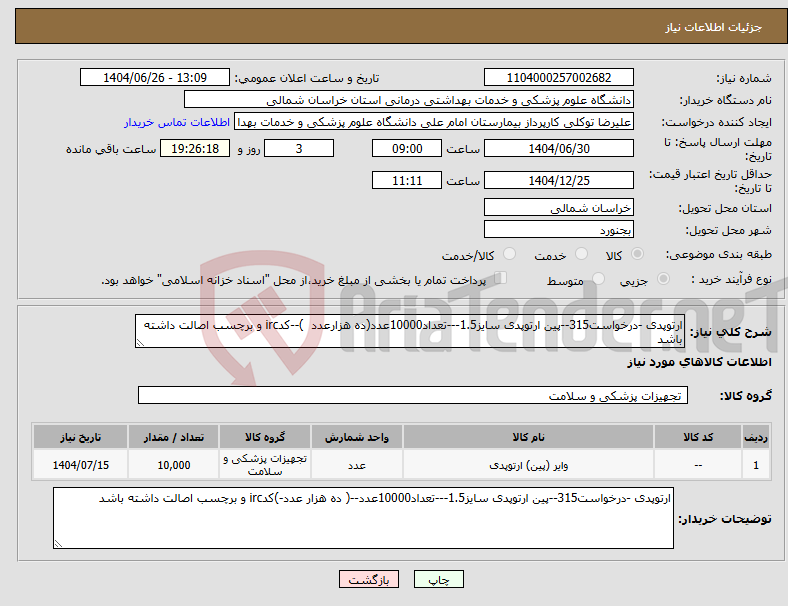Click the تاریخ نیاز column header
The height and width of the screenshot is (606, 788).
point(80,437)
